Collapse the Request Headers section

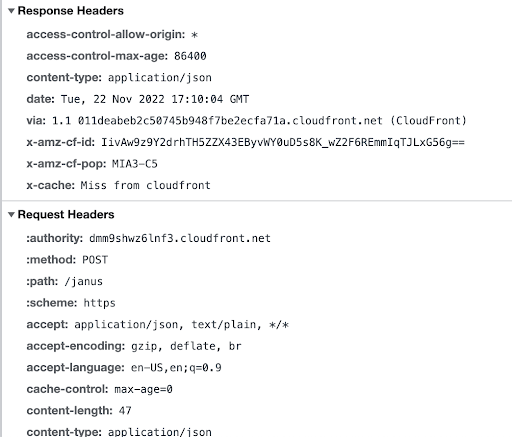coord(11,215)
